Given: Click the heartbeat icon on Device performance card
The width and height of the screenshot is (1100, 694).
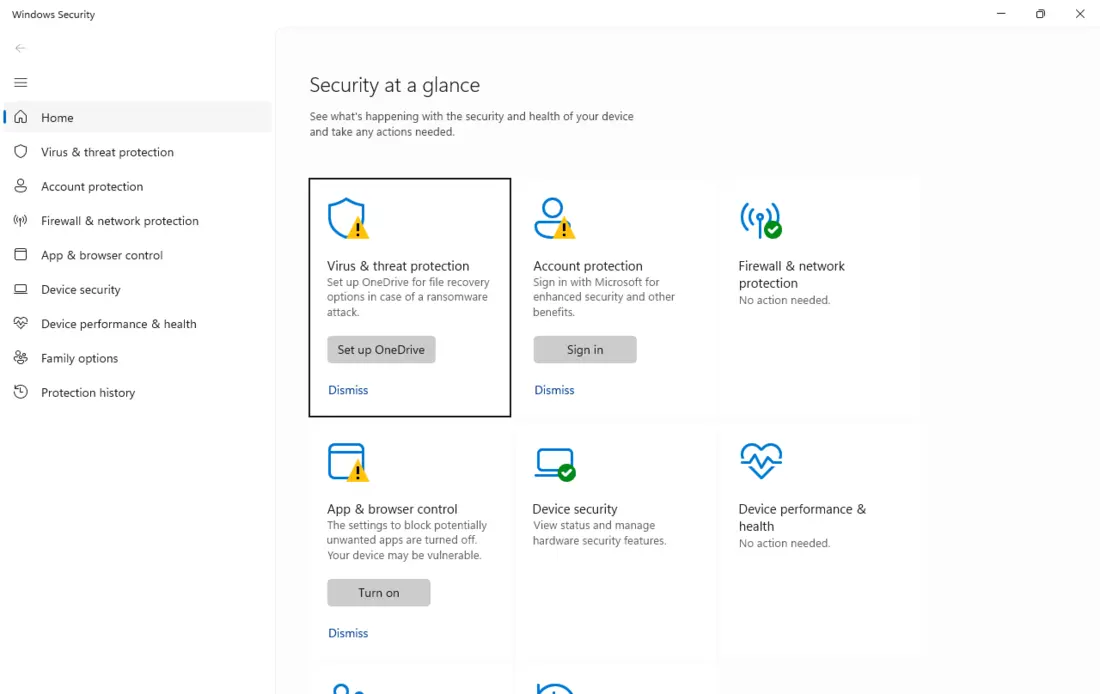Looking at the screenshot, I should click(x=761, y=461).
